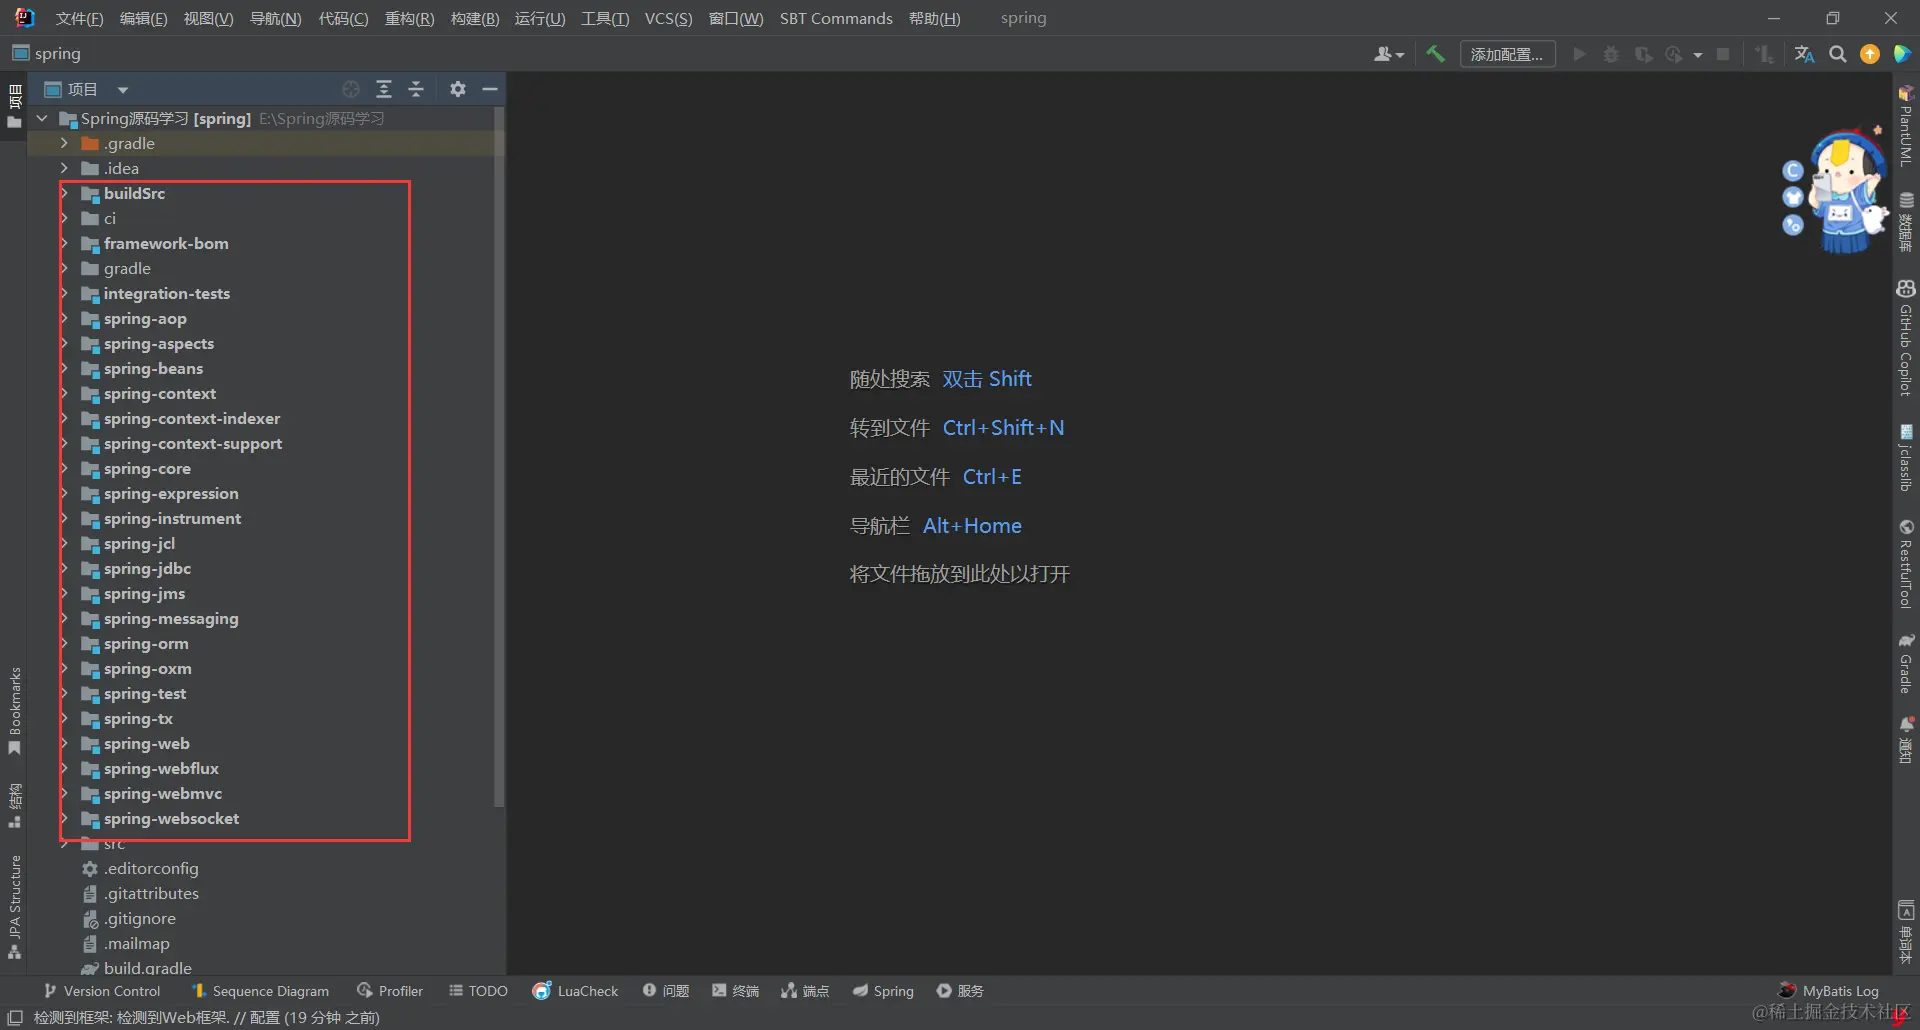Open the user account icon dropdown
The height and width of the screenshot is (1030, 1920).
(1389, 54)
